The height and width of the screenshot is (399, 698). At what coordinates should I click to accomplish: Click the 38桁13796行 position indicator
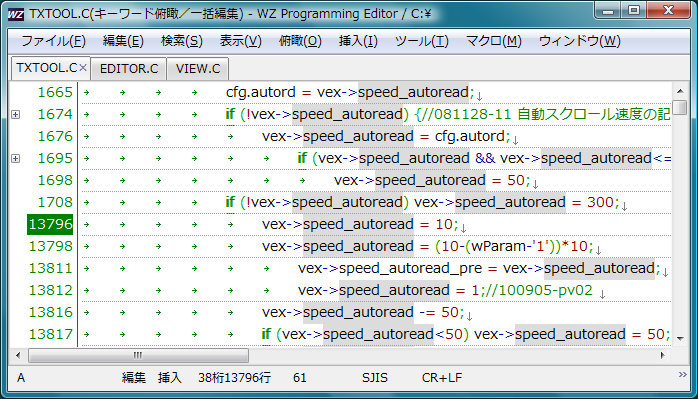coord(234,378)
